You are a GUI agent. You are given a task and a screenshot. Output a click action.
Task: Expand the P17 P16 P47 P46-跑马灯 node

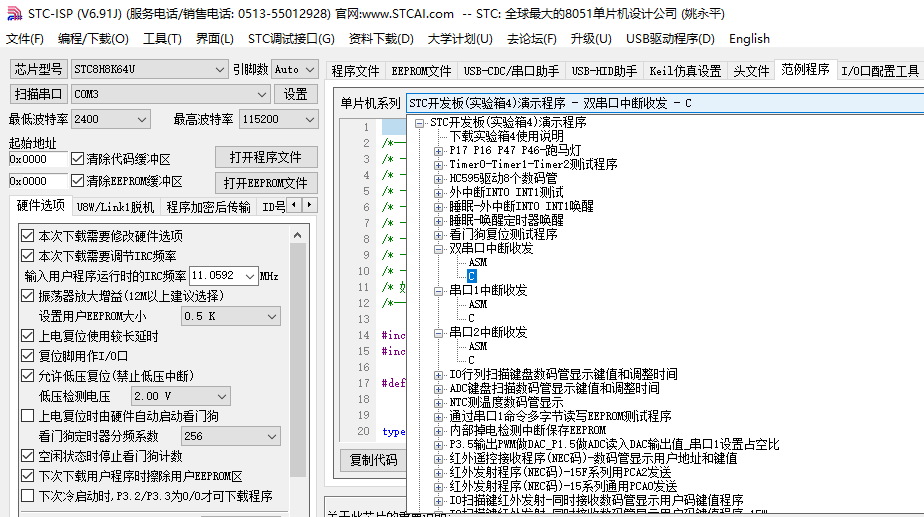[x=438, y=151]
